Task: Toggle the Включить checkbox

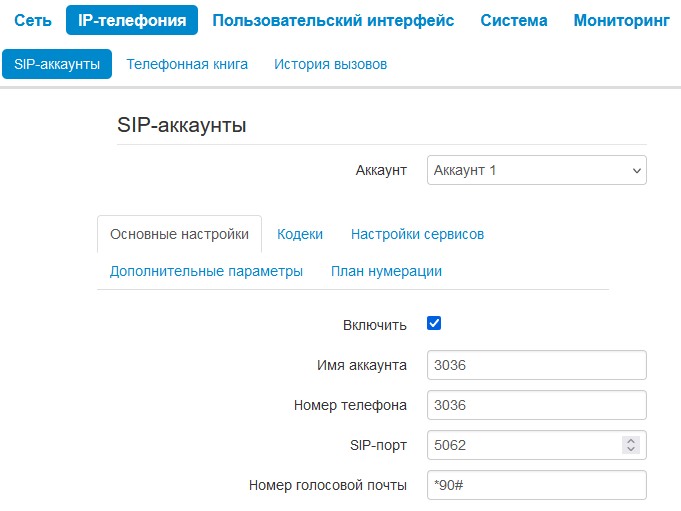Action: pyautogui.click(x=434, y=324)
